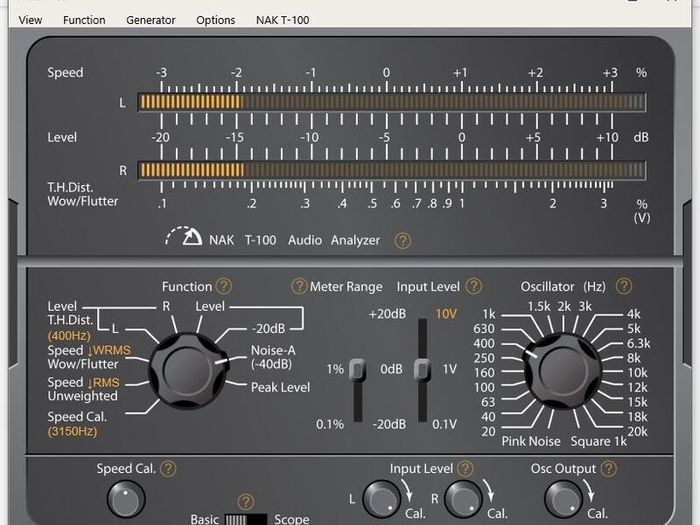Select the 10k oscillator frequency label
The width and height of the screenshot is (700, 525).
tap(637, 373)
